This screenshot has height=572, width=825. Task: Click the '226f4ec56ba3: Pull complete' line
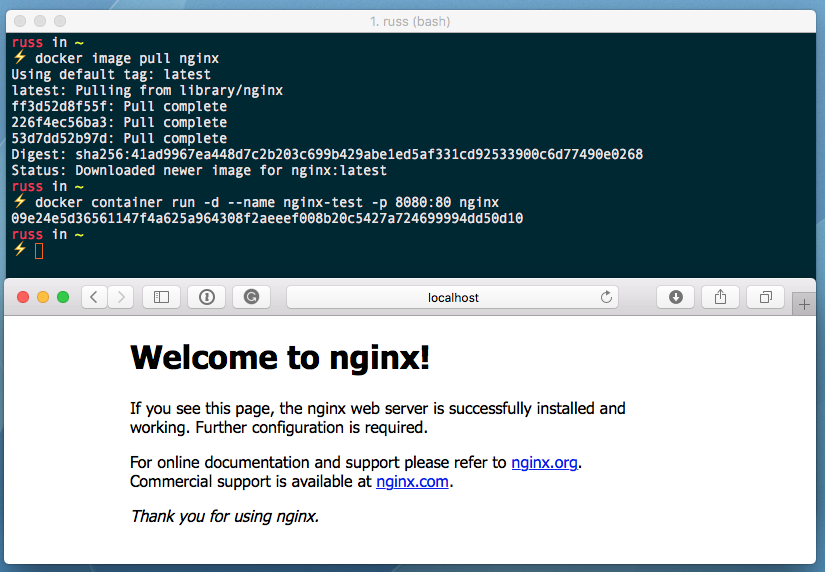(x=119, y=122)
